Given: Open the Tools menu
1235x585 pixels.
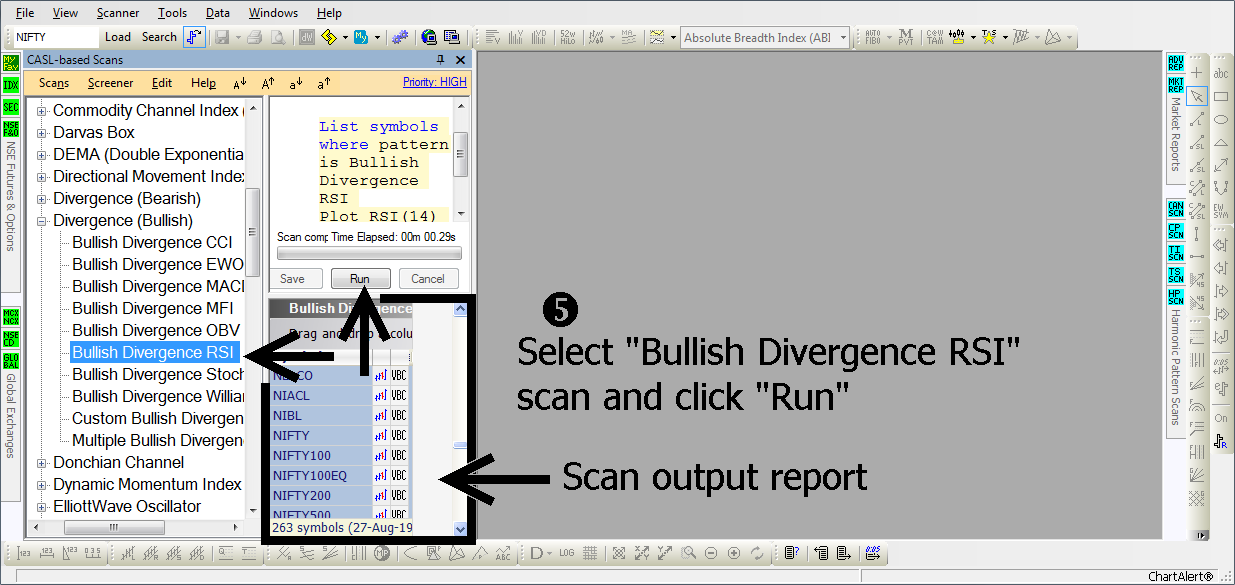Looking at the screenshot, I should click(172, 13).
